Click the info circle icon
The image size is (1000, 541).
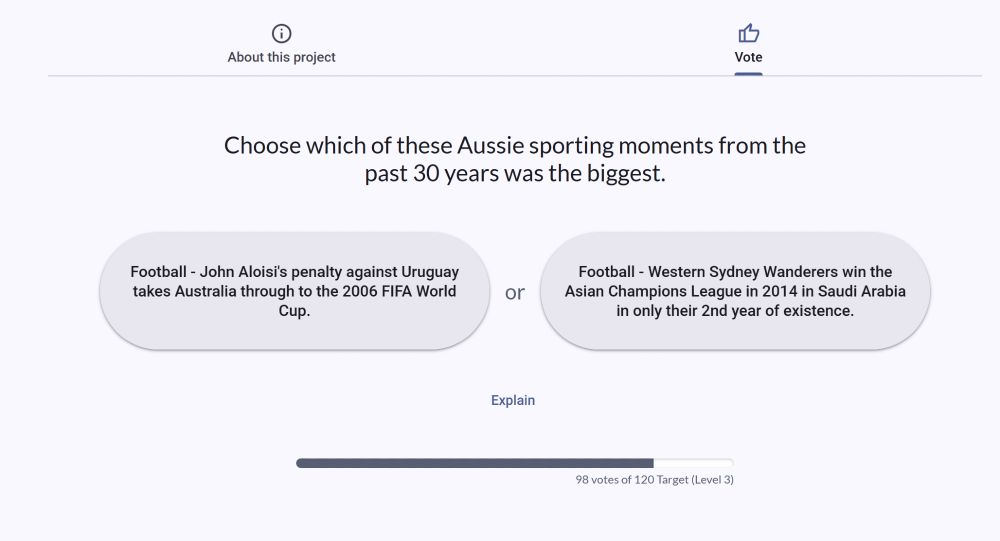point(281,33)
